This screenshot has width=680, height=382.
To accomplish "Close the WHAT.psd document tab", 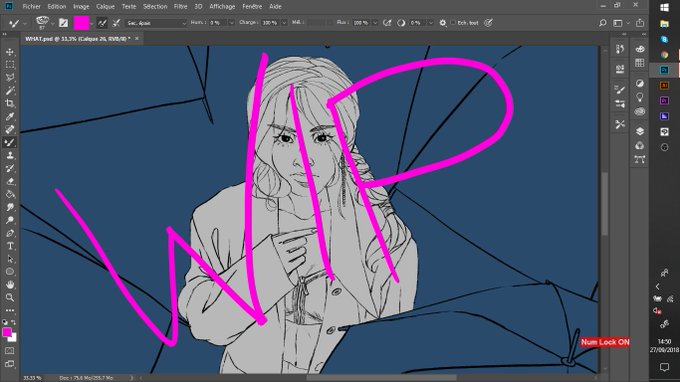I will pos(137,39).
